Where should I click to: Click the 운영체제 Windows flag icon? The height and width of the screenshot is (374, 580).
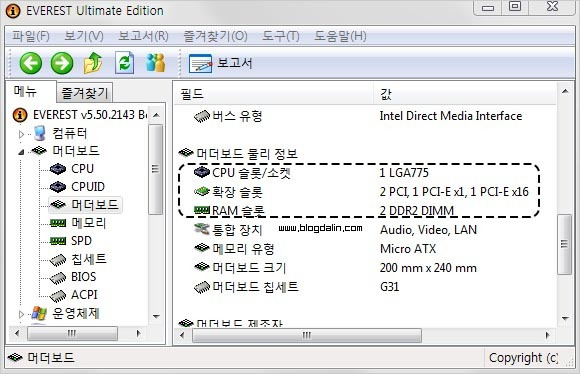[x=39, y=314]
